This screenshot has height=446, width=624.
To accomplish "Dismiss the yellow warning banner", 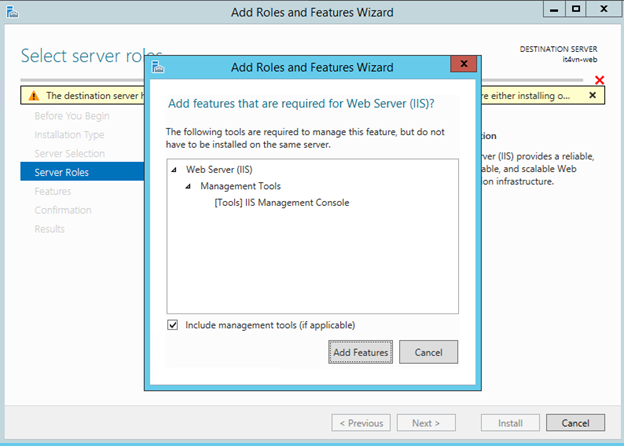I will click(592, 96).
